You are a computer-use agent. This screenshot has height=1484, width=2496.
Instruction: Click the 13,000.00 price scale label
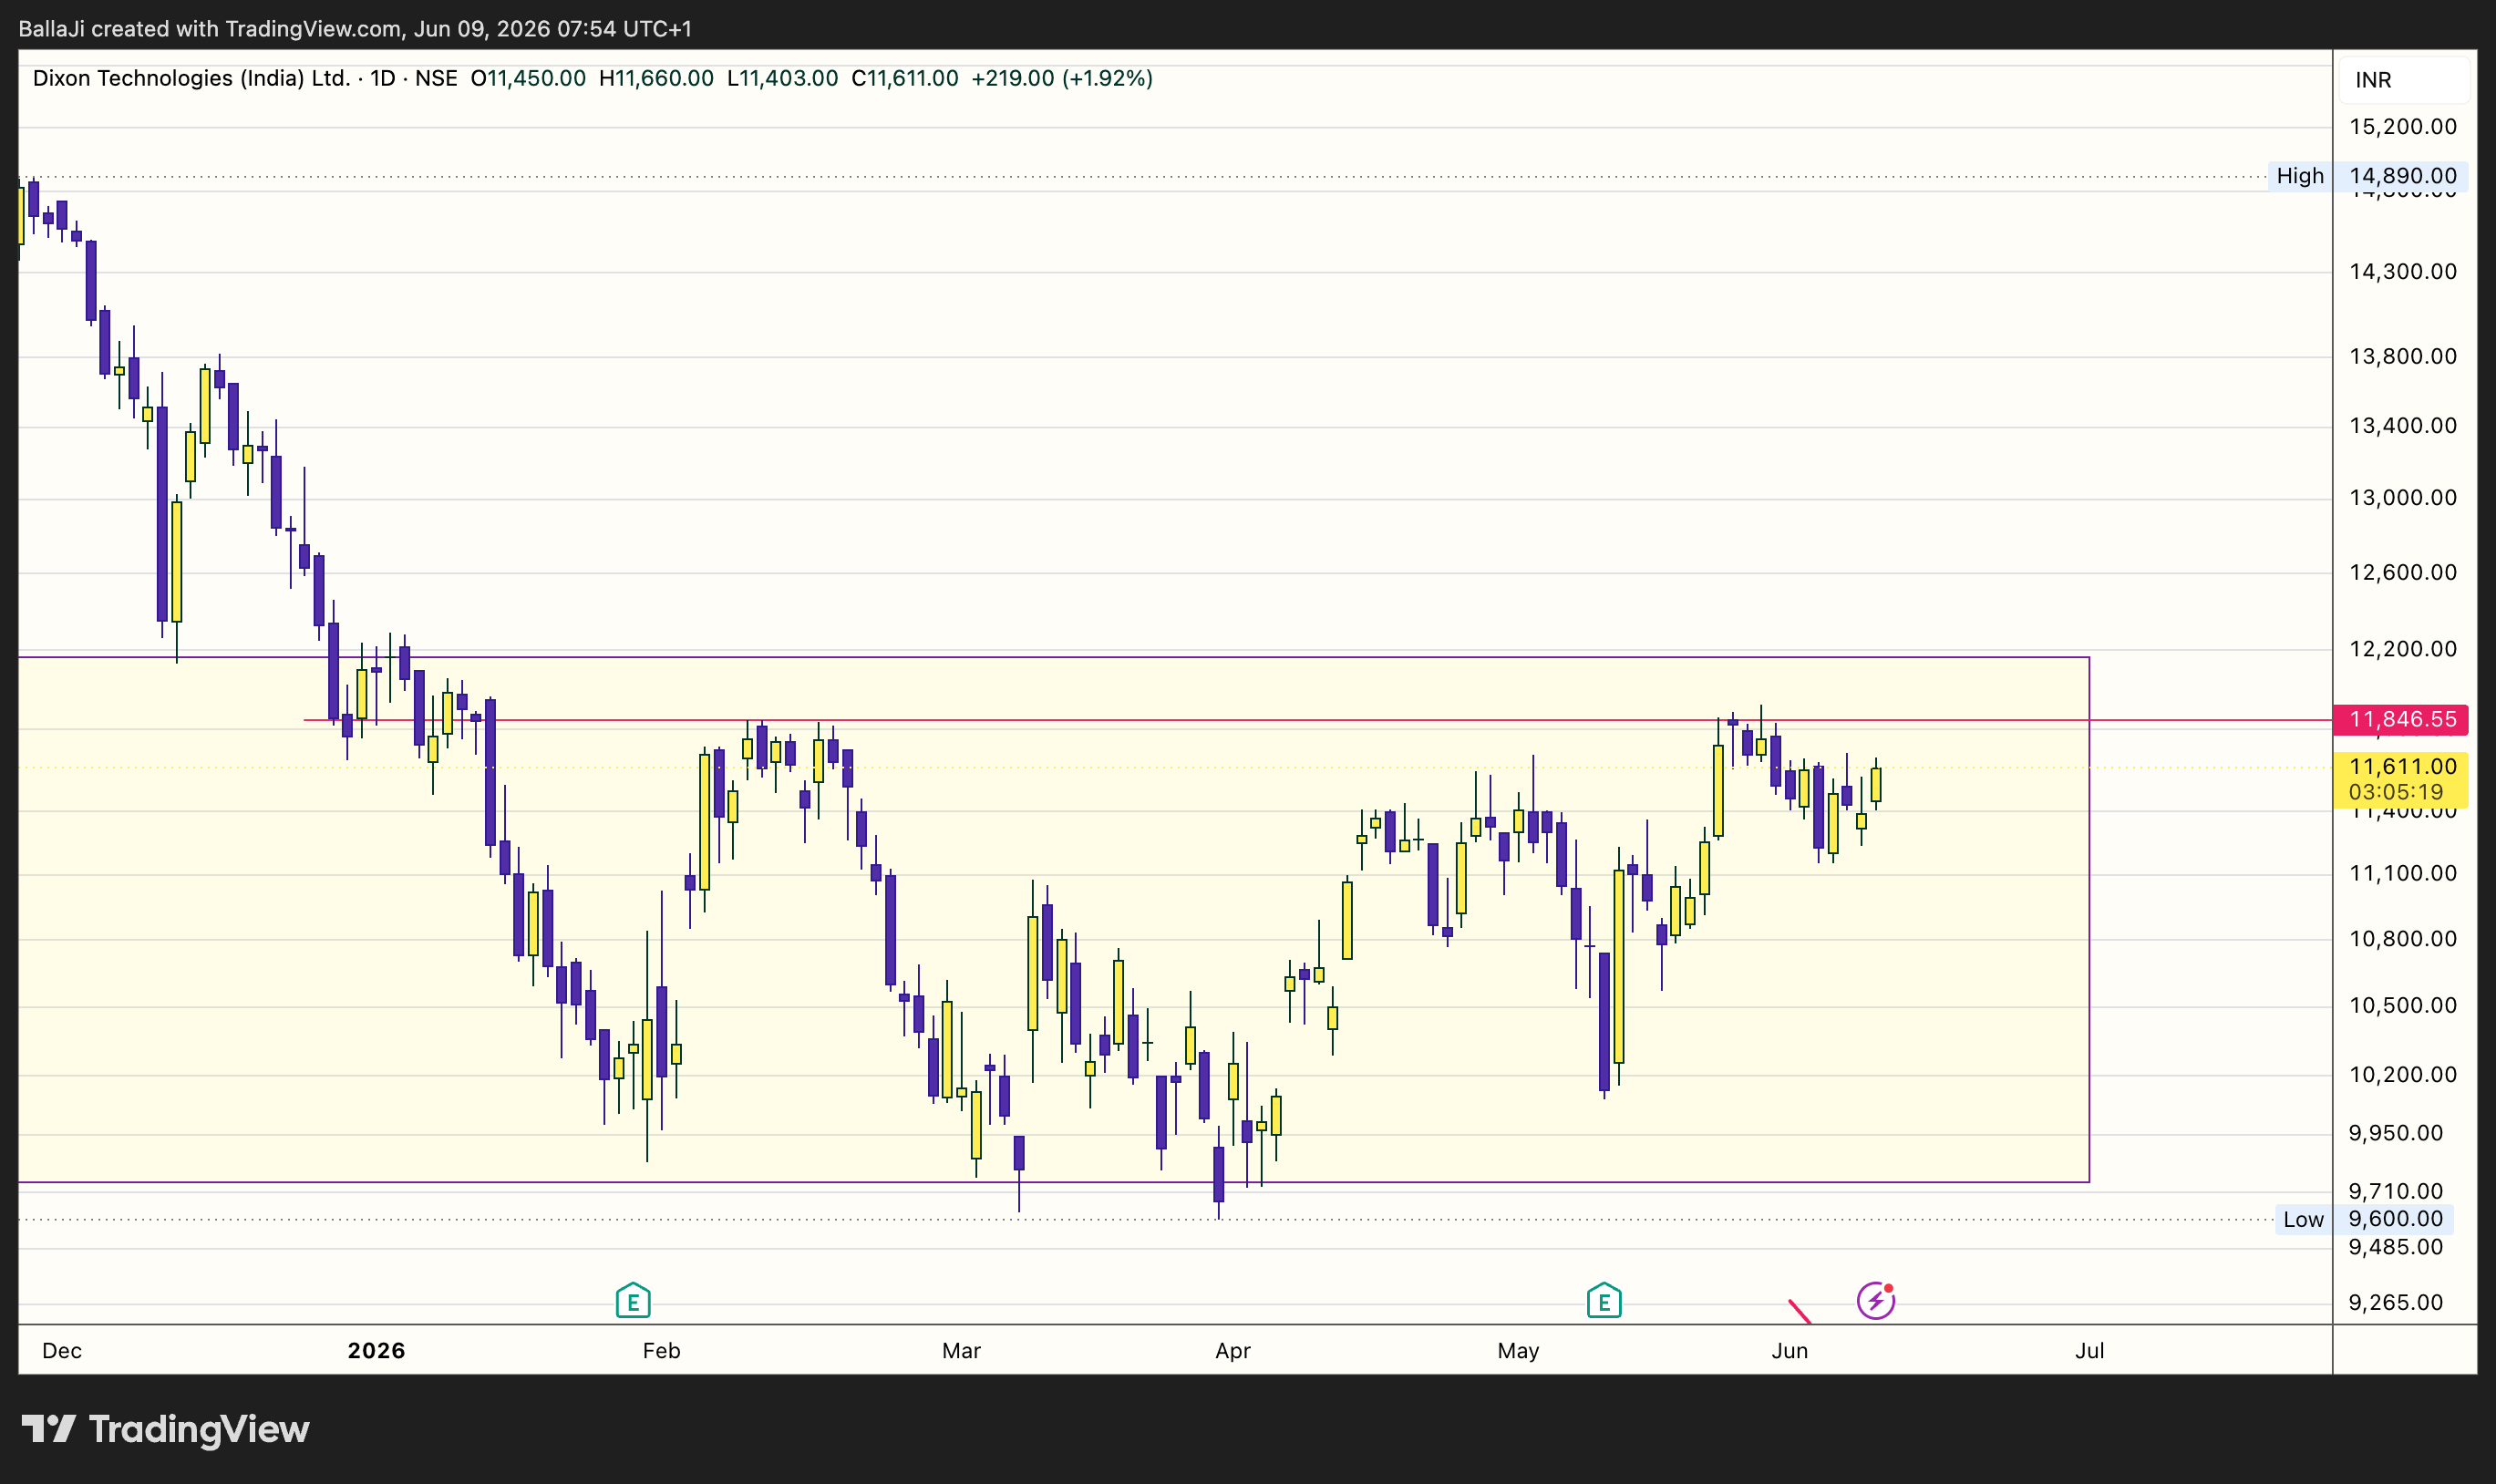pos(2402,498)
